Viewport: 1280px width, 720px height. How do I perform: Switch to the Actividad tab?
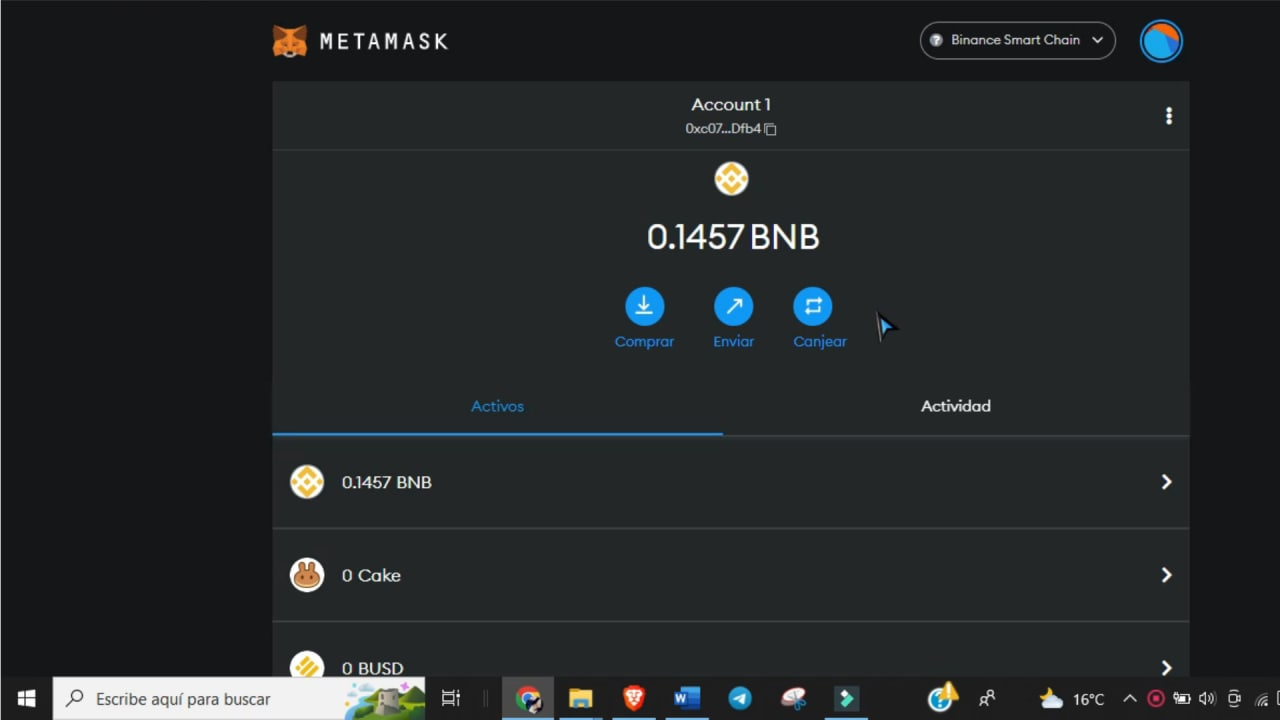pos(955,406)
